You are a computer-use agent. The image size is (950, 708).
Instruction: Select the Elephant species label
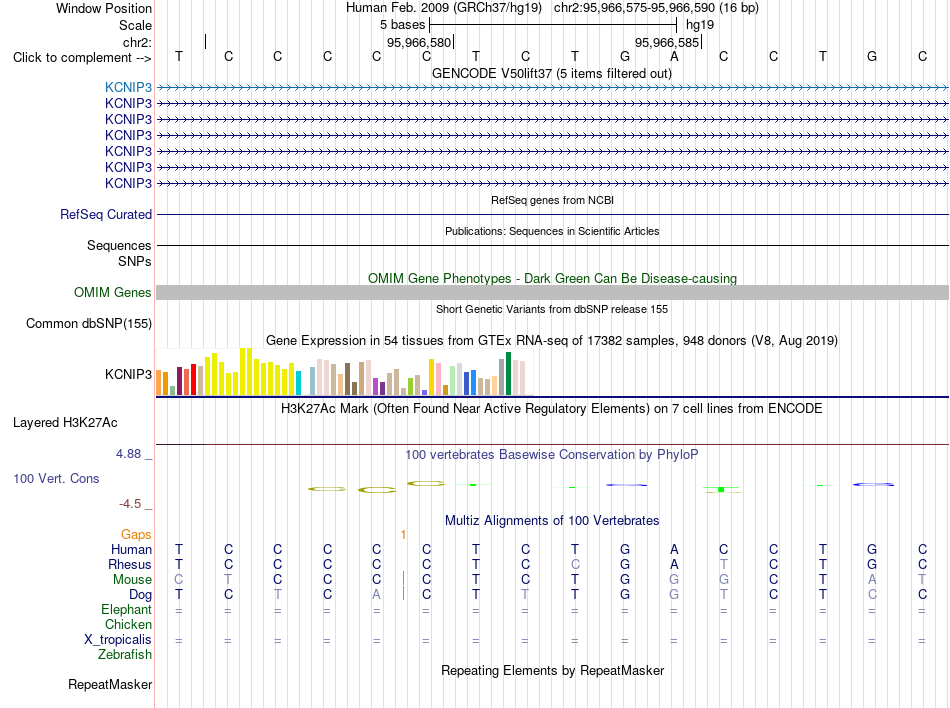pyautogui.click(x=126, y=610)
